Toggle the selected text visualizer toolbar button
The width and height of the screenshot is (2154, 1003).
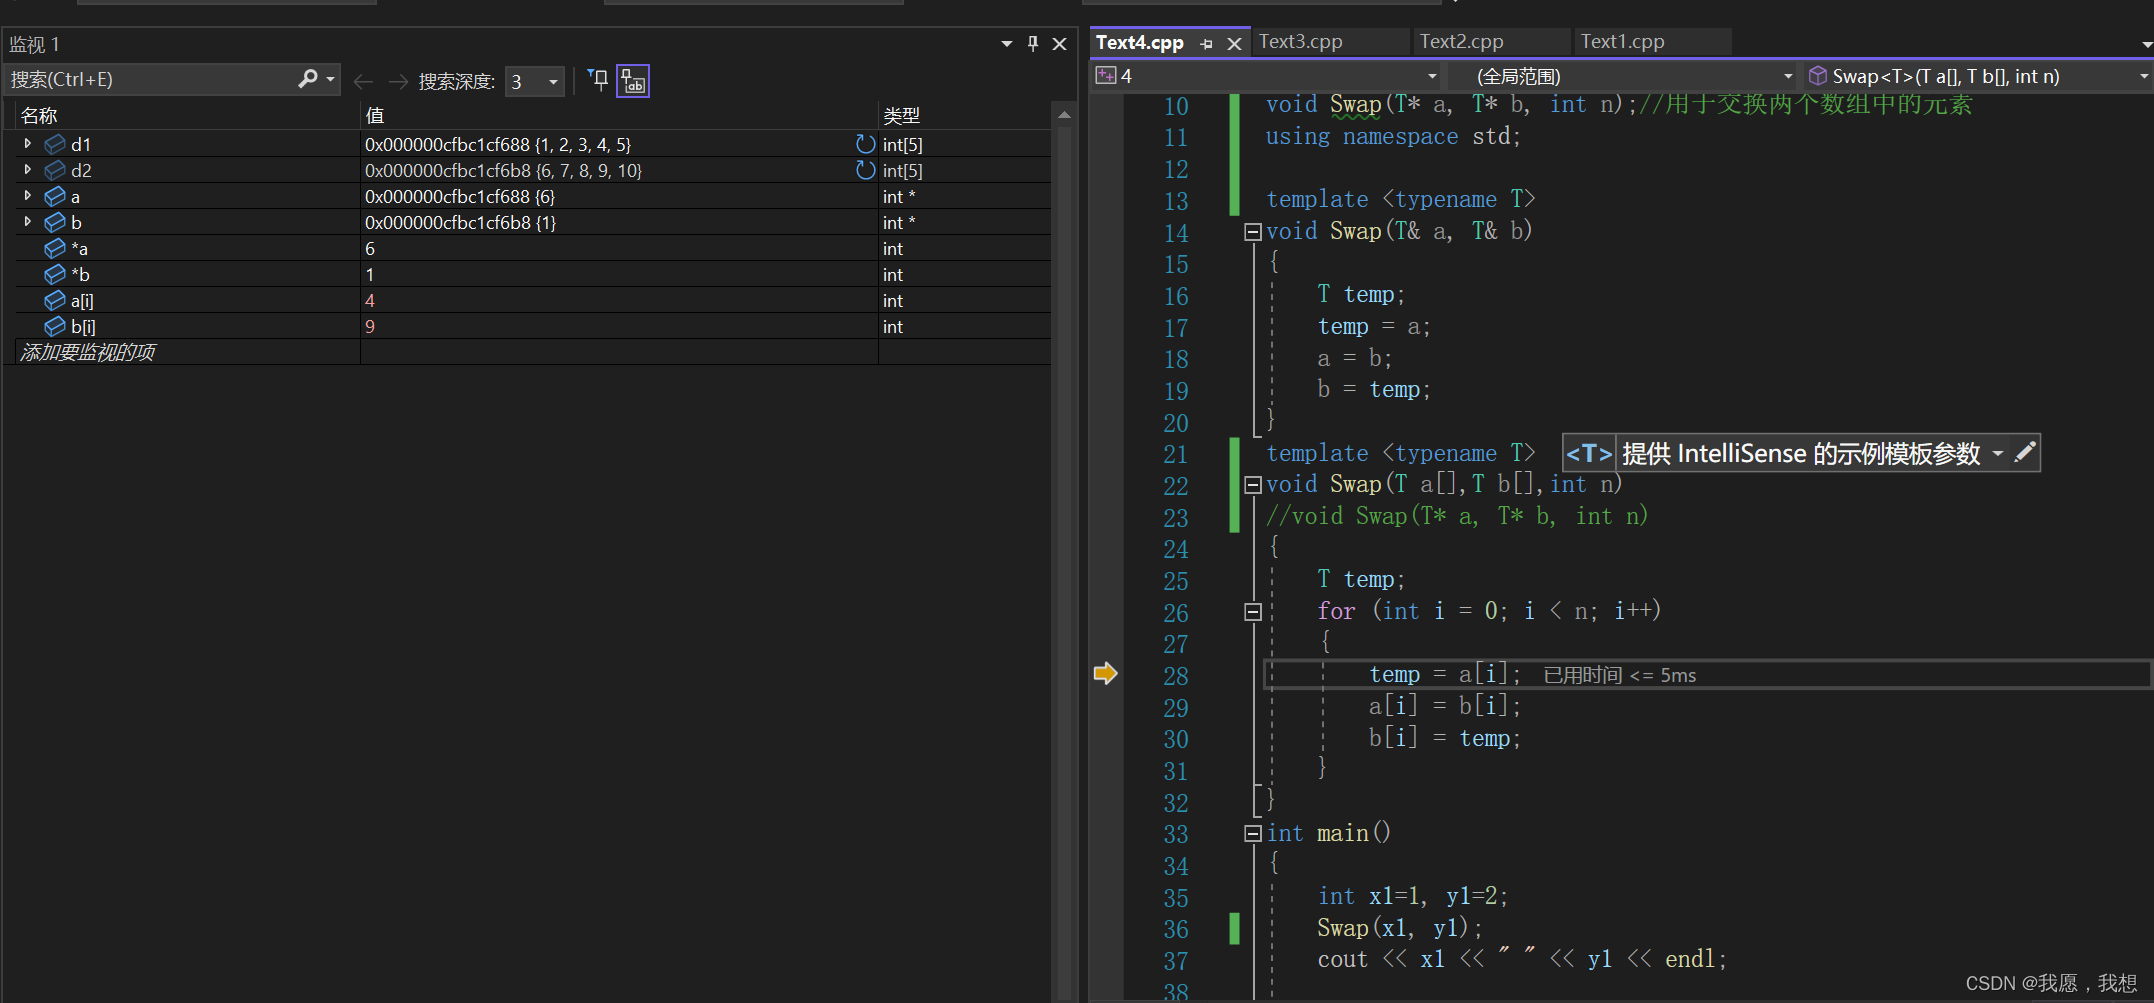(x=633, y=80)
